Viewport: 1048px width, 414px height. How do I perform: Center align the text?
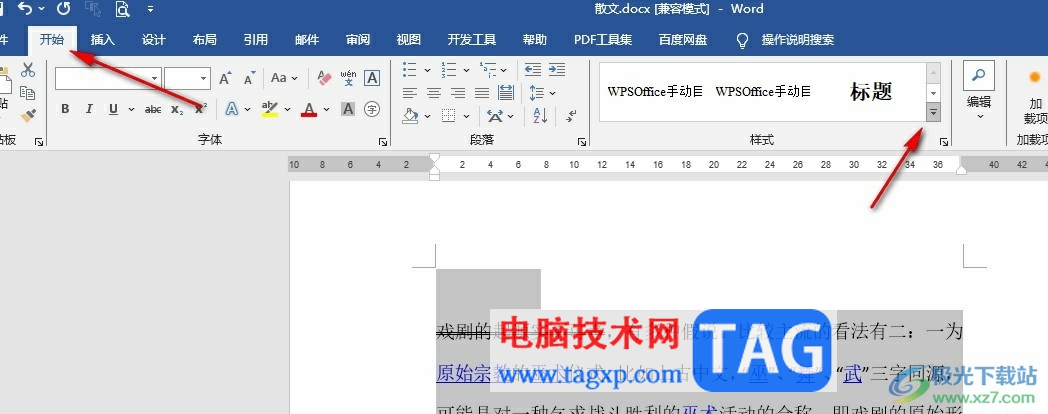(434, 93)
